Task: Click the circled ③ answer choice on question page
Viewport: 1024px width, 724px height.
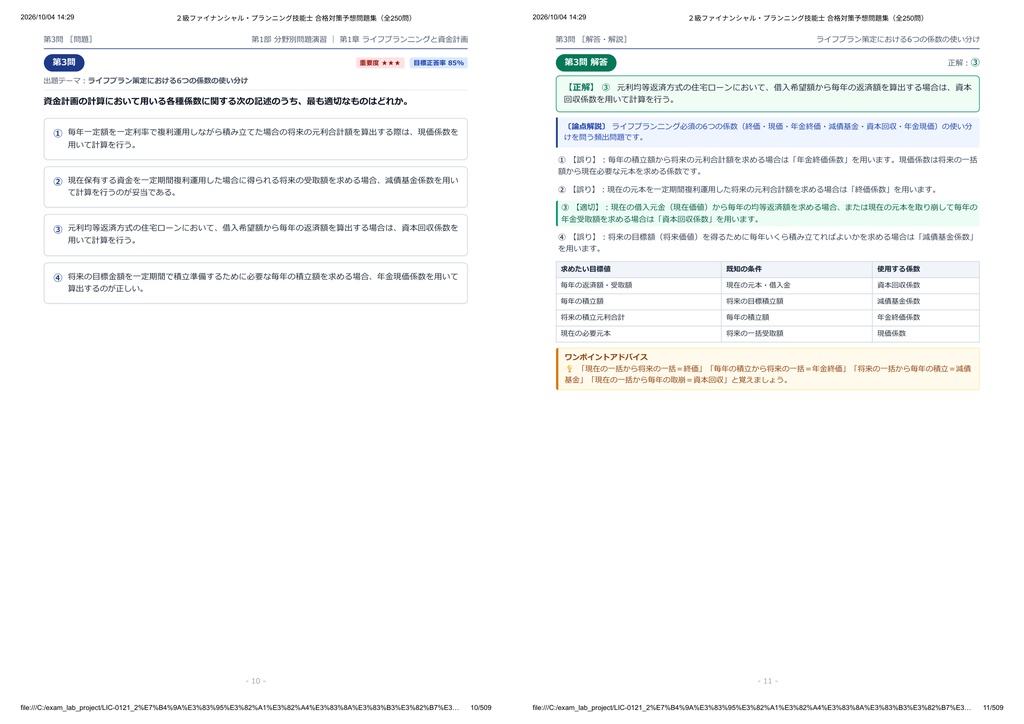Action: coord(255,234)
